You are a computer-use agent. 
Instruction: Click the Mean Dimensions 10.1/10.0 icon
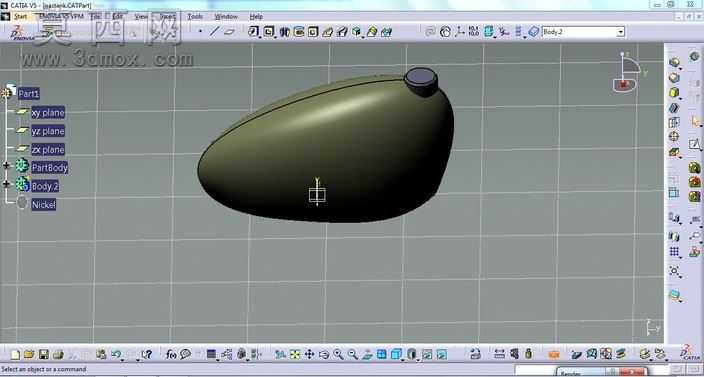click(x=474, y=32)
